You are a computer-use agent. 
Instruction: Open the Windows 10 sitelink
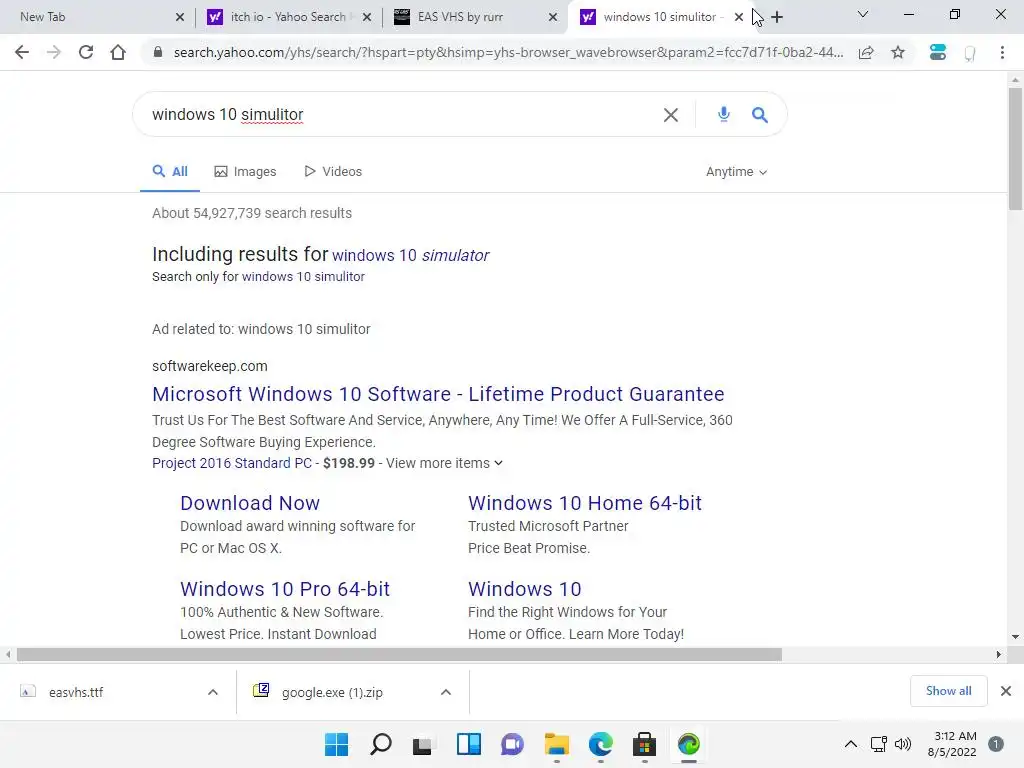[524, 589]
